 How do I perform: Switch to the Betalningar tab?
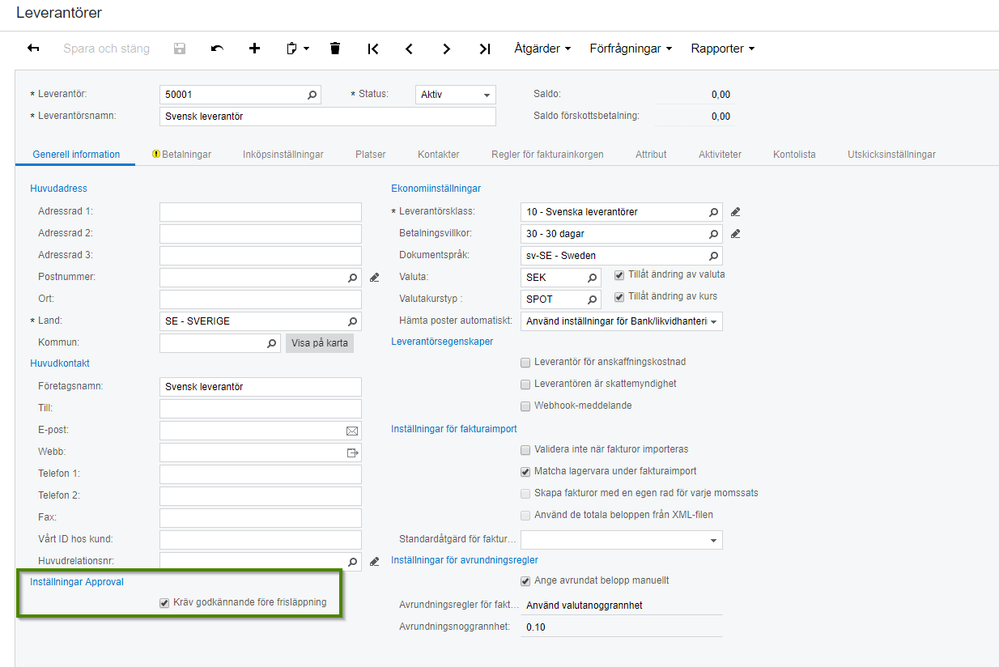182,154
